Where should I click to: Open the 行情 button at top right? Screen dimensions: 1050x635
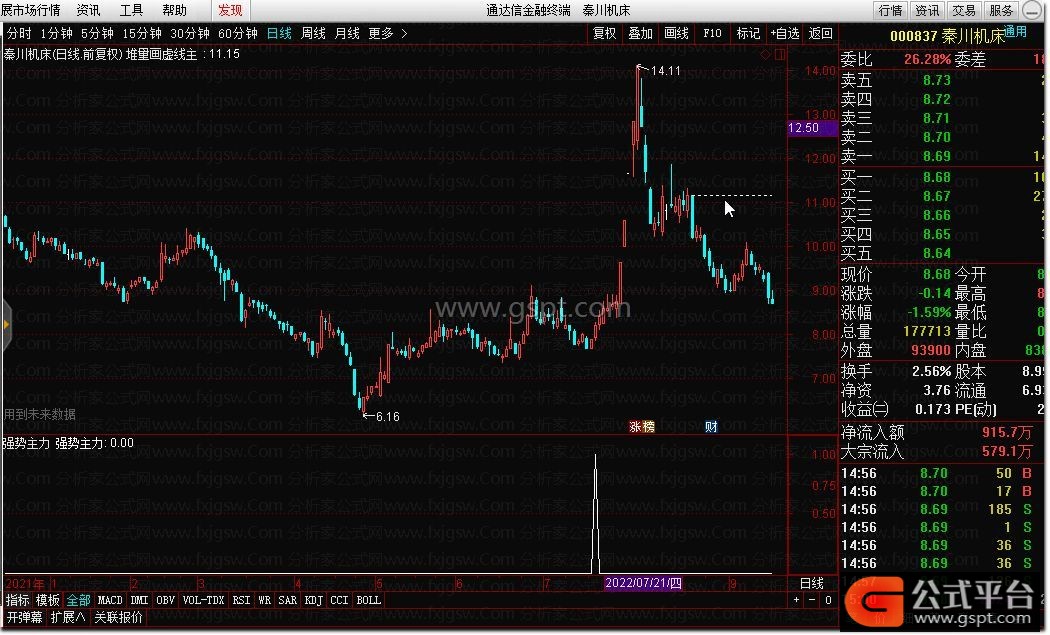tap(891, 10)
